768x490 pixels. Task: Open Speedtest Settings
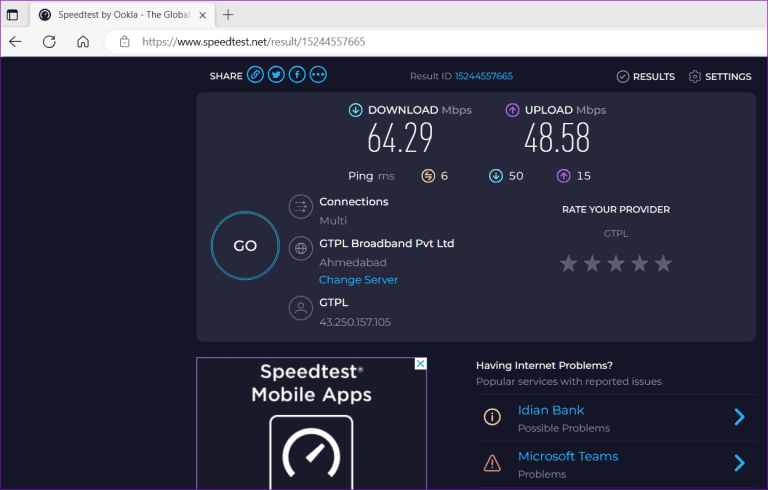720,76
